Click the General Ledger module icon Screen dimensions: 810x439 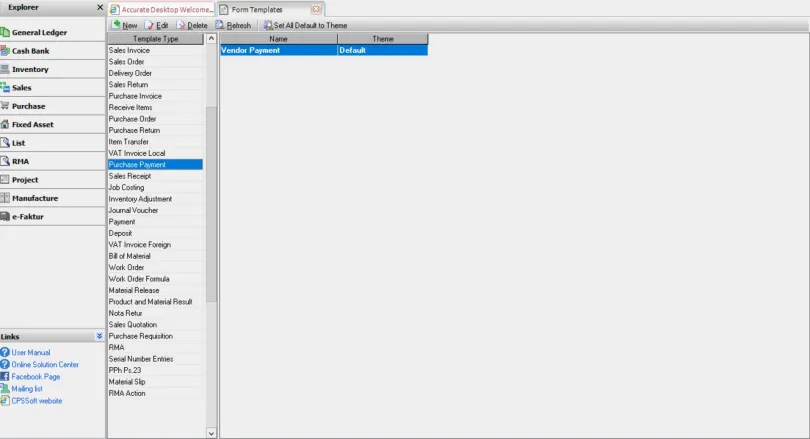point(5,32)
